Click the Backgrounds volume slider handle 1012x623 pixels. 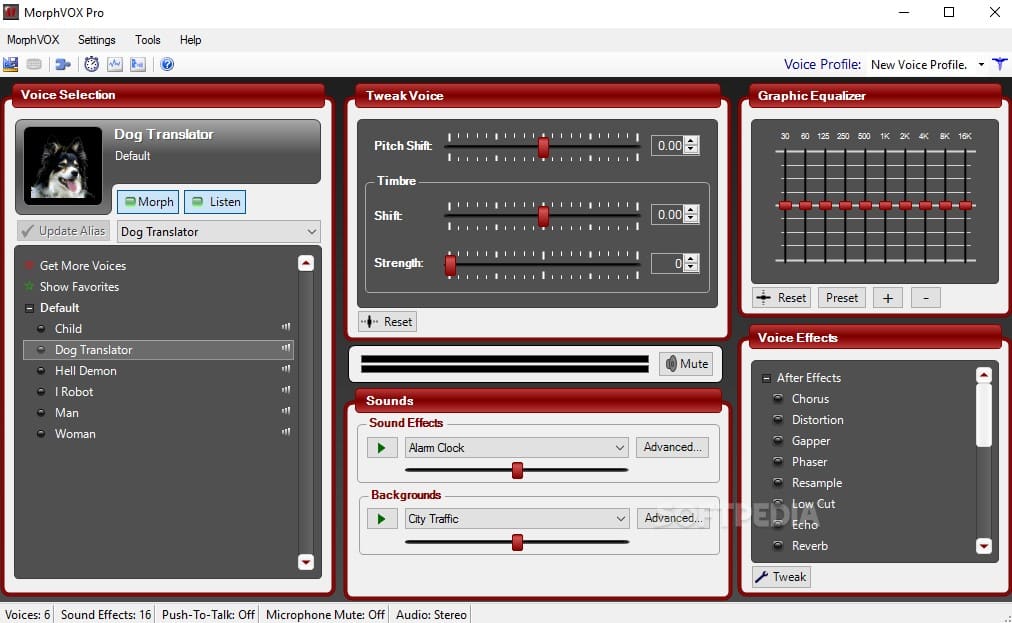[517, 542]
